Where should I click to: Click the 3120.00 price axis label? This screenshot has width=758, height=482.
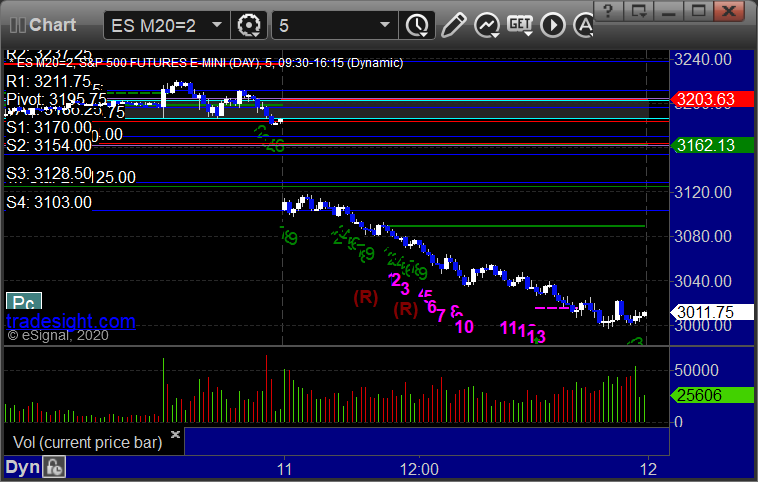coord(703,192)
